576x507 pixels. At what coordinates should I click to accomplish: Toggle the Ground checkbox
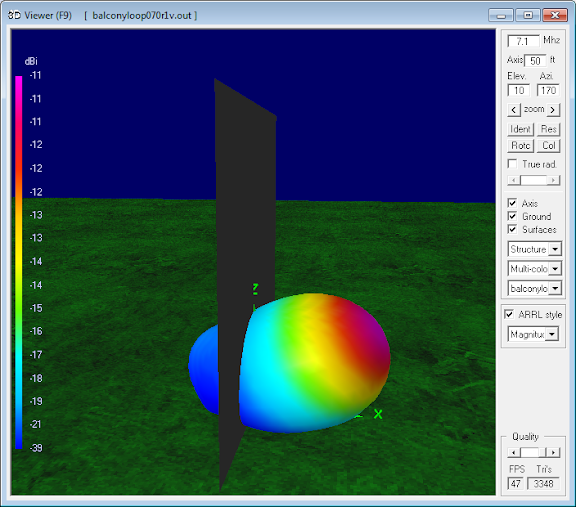point(512,216)
